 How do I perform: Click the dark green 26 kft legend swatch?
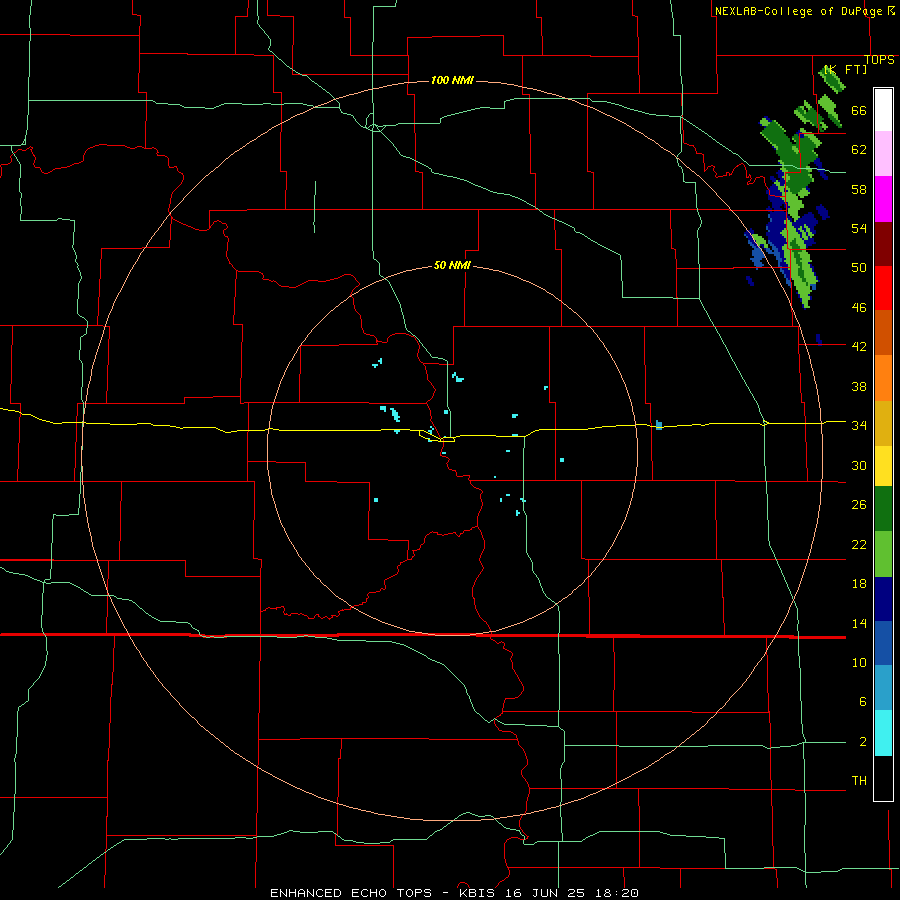tap(883, 509)
